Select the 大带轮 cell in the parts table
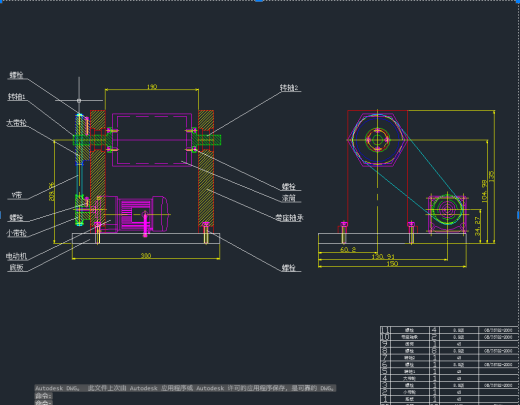This screenshot has width=520, height=405. [x=409, y=378]
